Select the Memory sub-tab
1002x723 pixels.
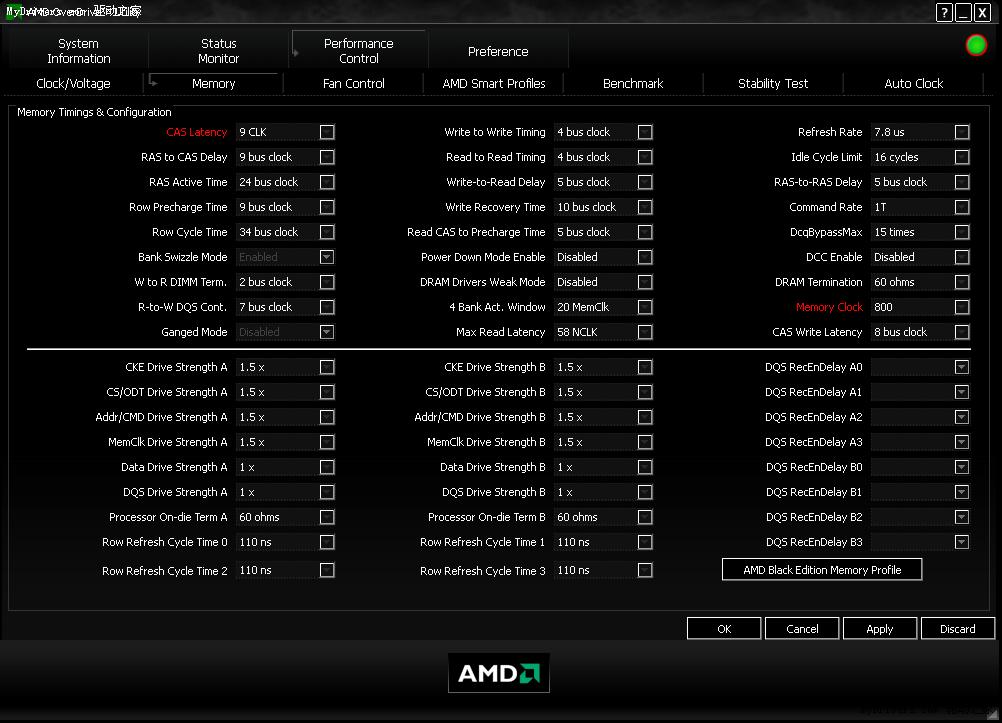coord(213,84)
